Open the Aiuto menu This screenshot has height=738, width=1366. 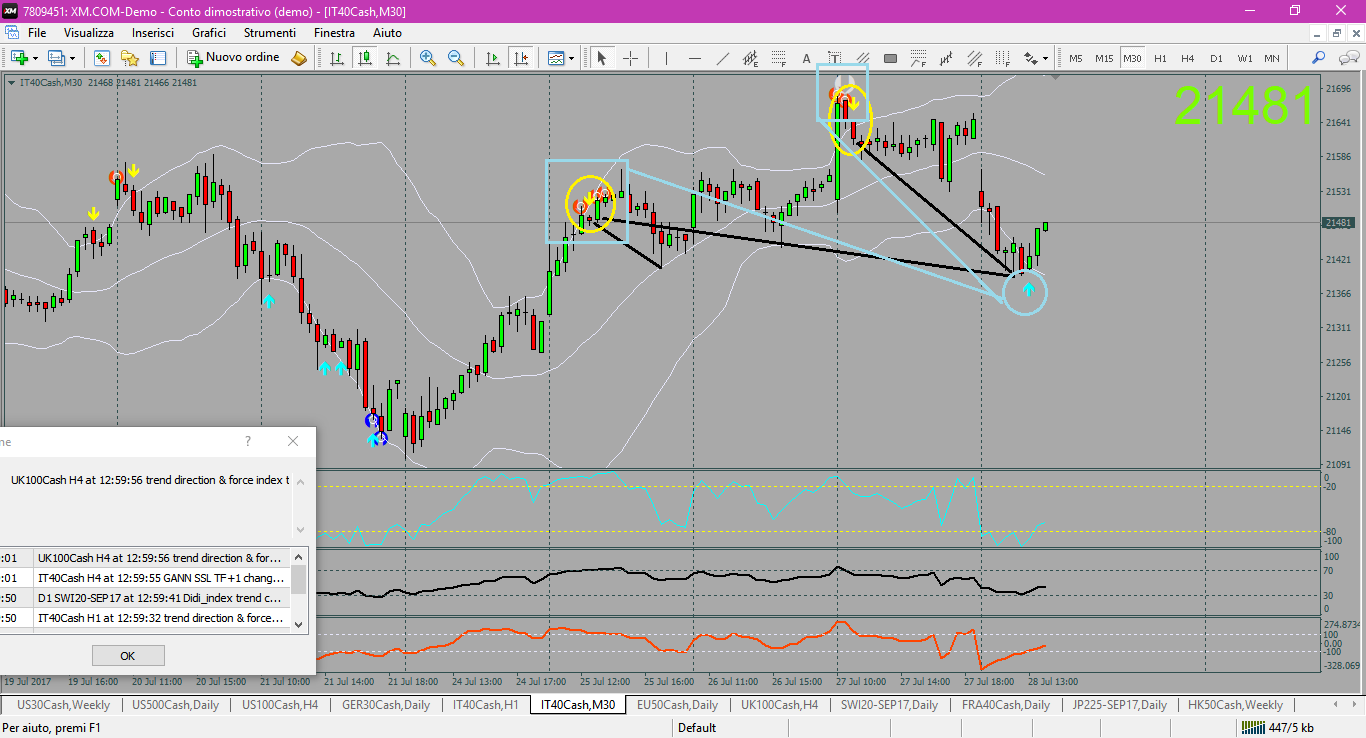pyautogui.click(x=387, y=33)
